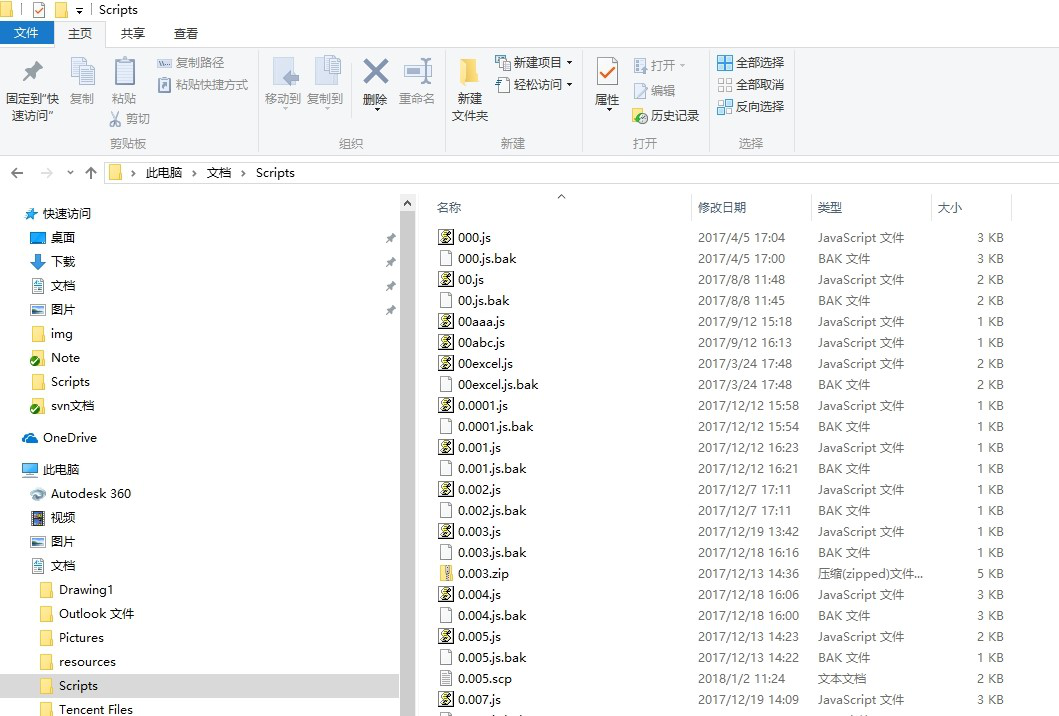
Task: Click the Up one level arrow
Action: [x=91, y=173]
